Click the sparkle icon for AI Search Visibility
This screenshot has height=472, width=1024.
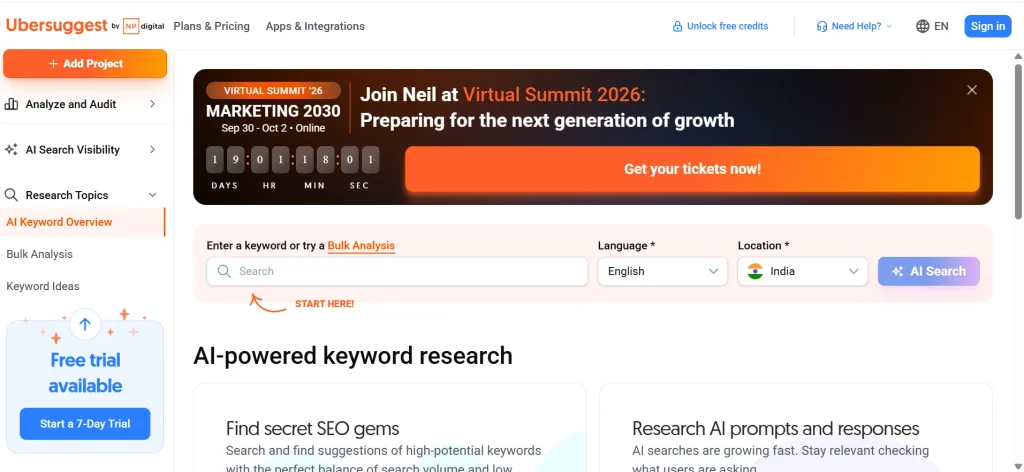click(11, 149)
